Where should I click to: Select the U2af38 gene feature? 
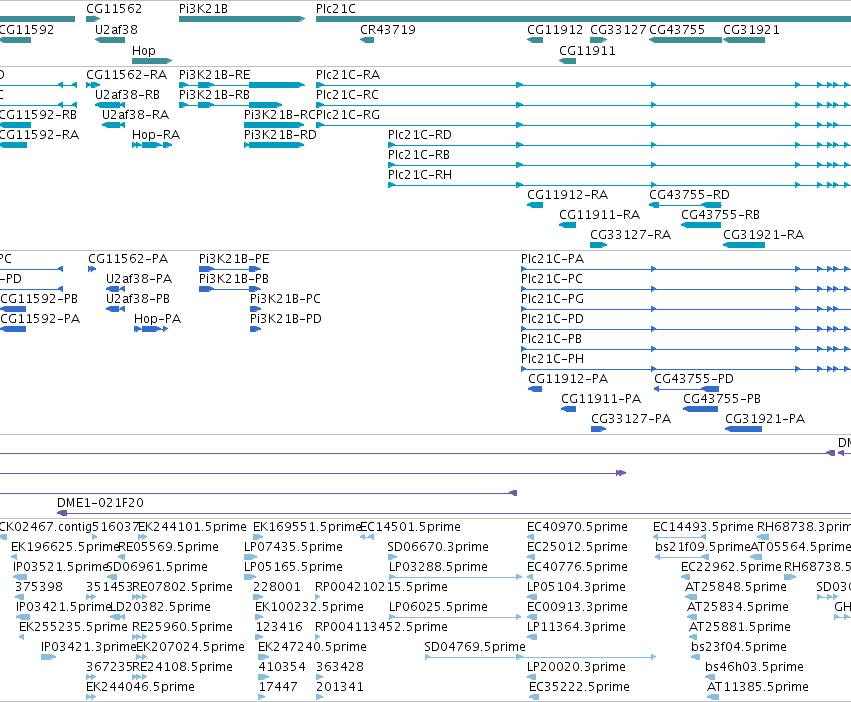pyautogui.click(x=110, y=40)
